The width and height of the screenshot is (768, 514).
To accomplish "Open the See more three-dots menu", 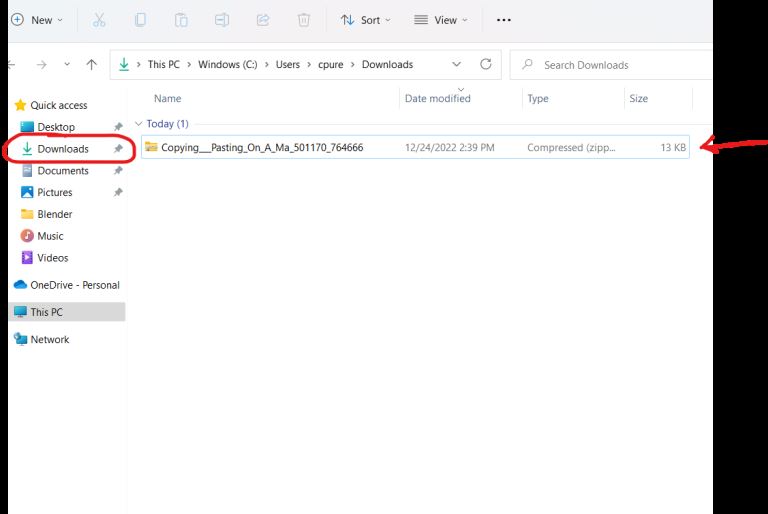I will pos(504,20).
